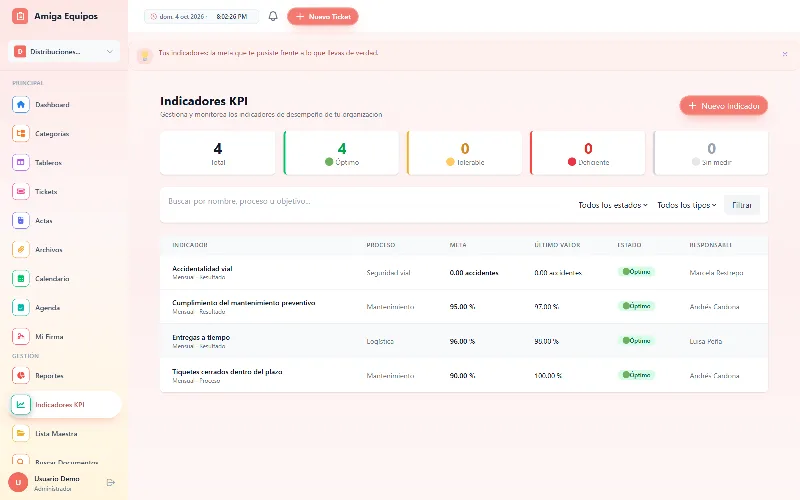Open Mi Firma sidebar item
800x500 pixels.
tap(64, 337)
